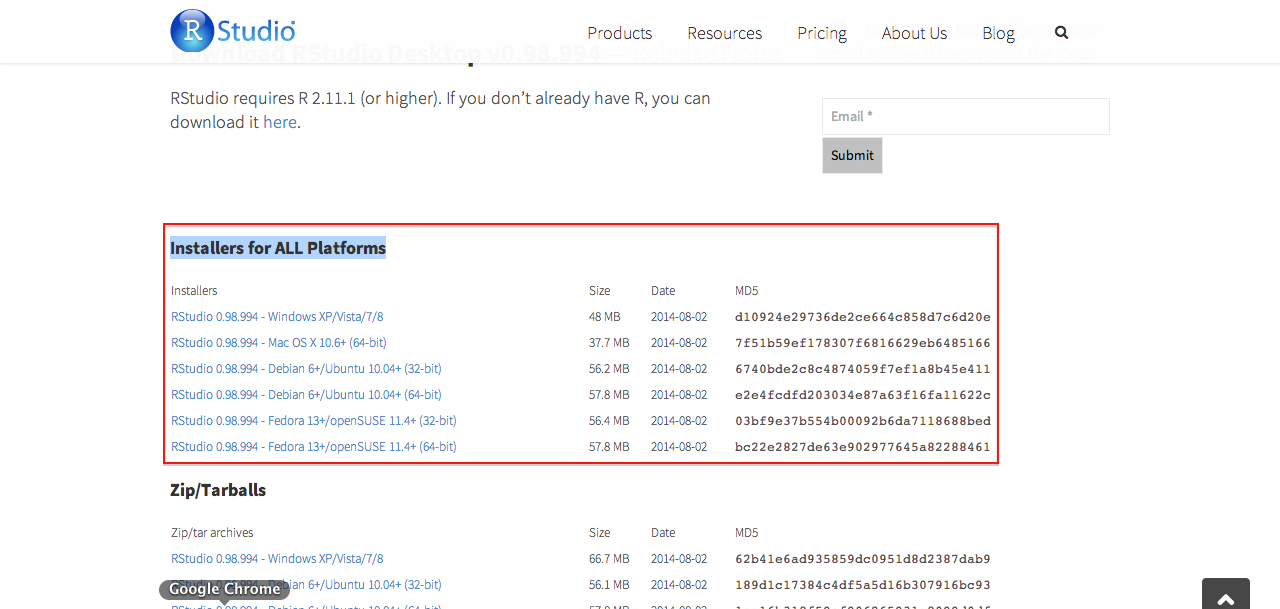Download the Debian/Ubuntu 32-bit tarball under Zip/Tarballs
This screenshot has height=609, width=1280.
coord(306,585)
